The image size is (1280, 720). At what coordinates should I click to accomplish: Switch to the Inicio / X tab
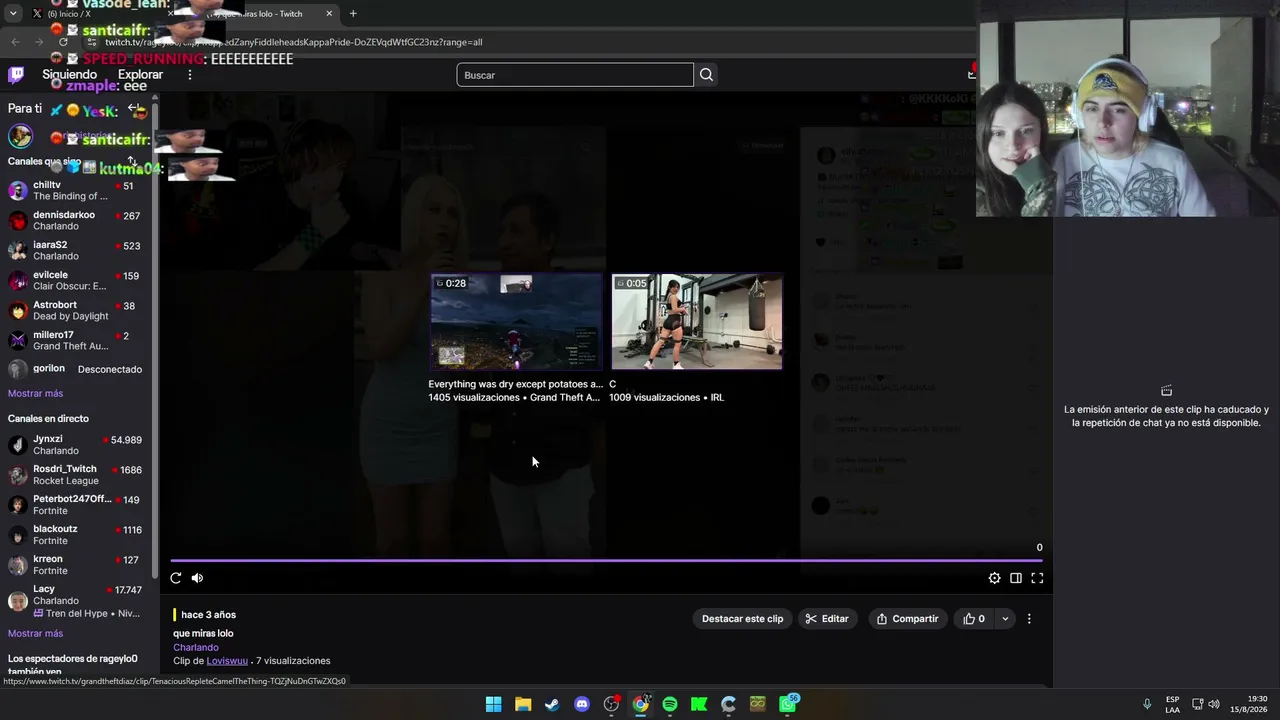(x=100, y=14)
